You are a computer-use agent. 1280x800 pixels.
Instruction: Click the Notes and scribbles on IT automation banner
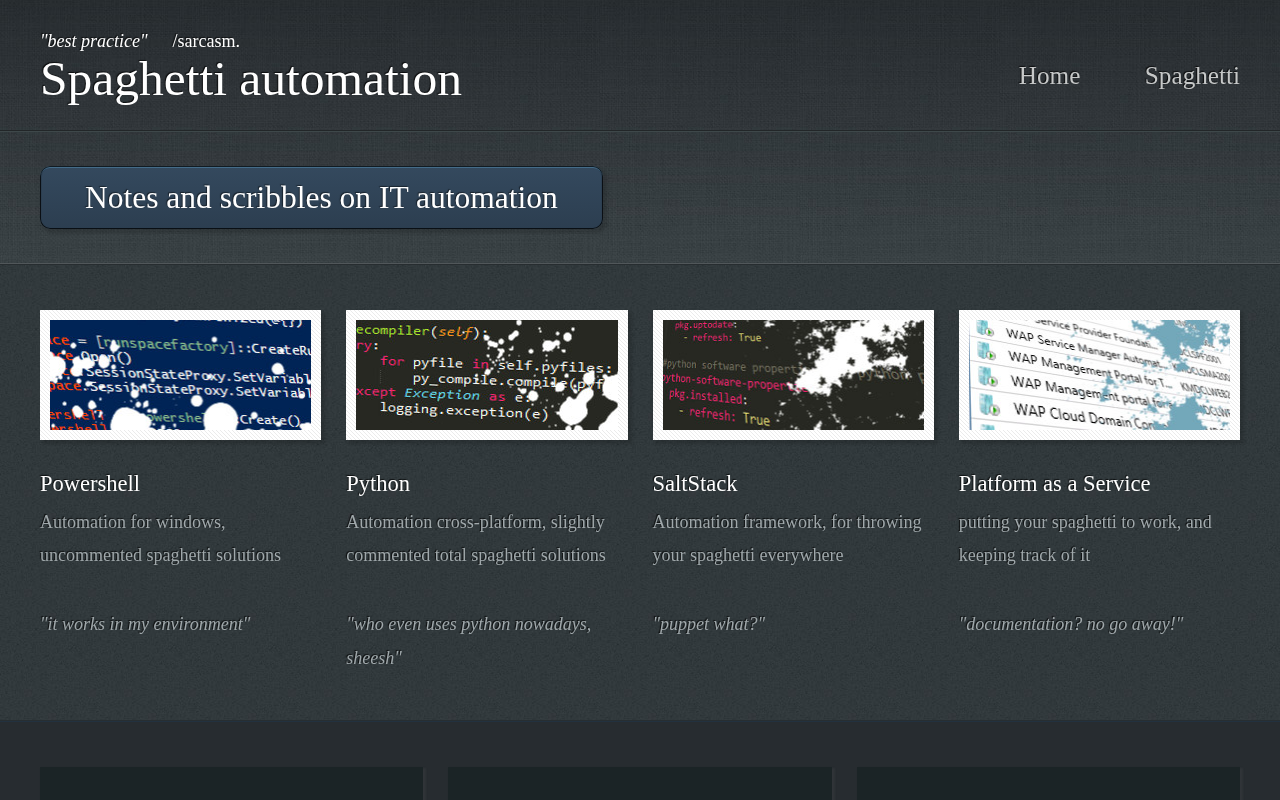click(321, 198)
